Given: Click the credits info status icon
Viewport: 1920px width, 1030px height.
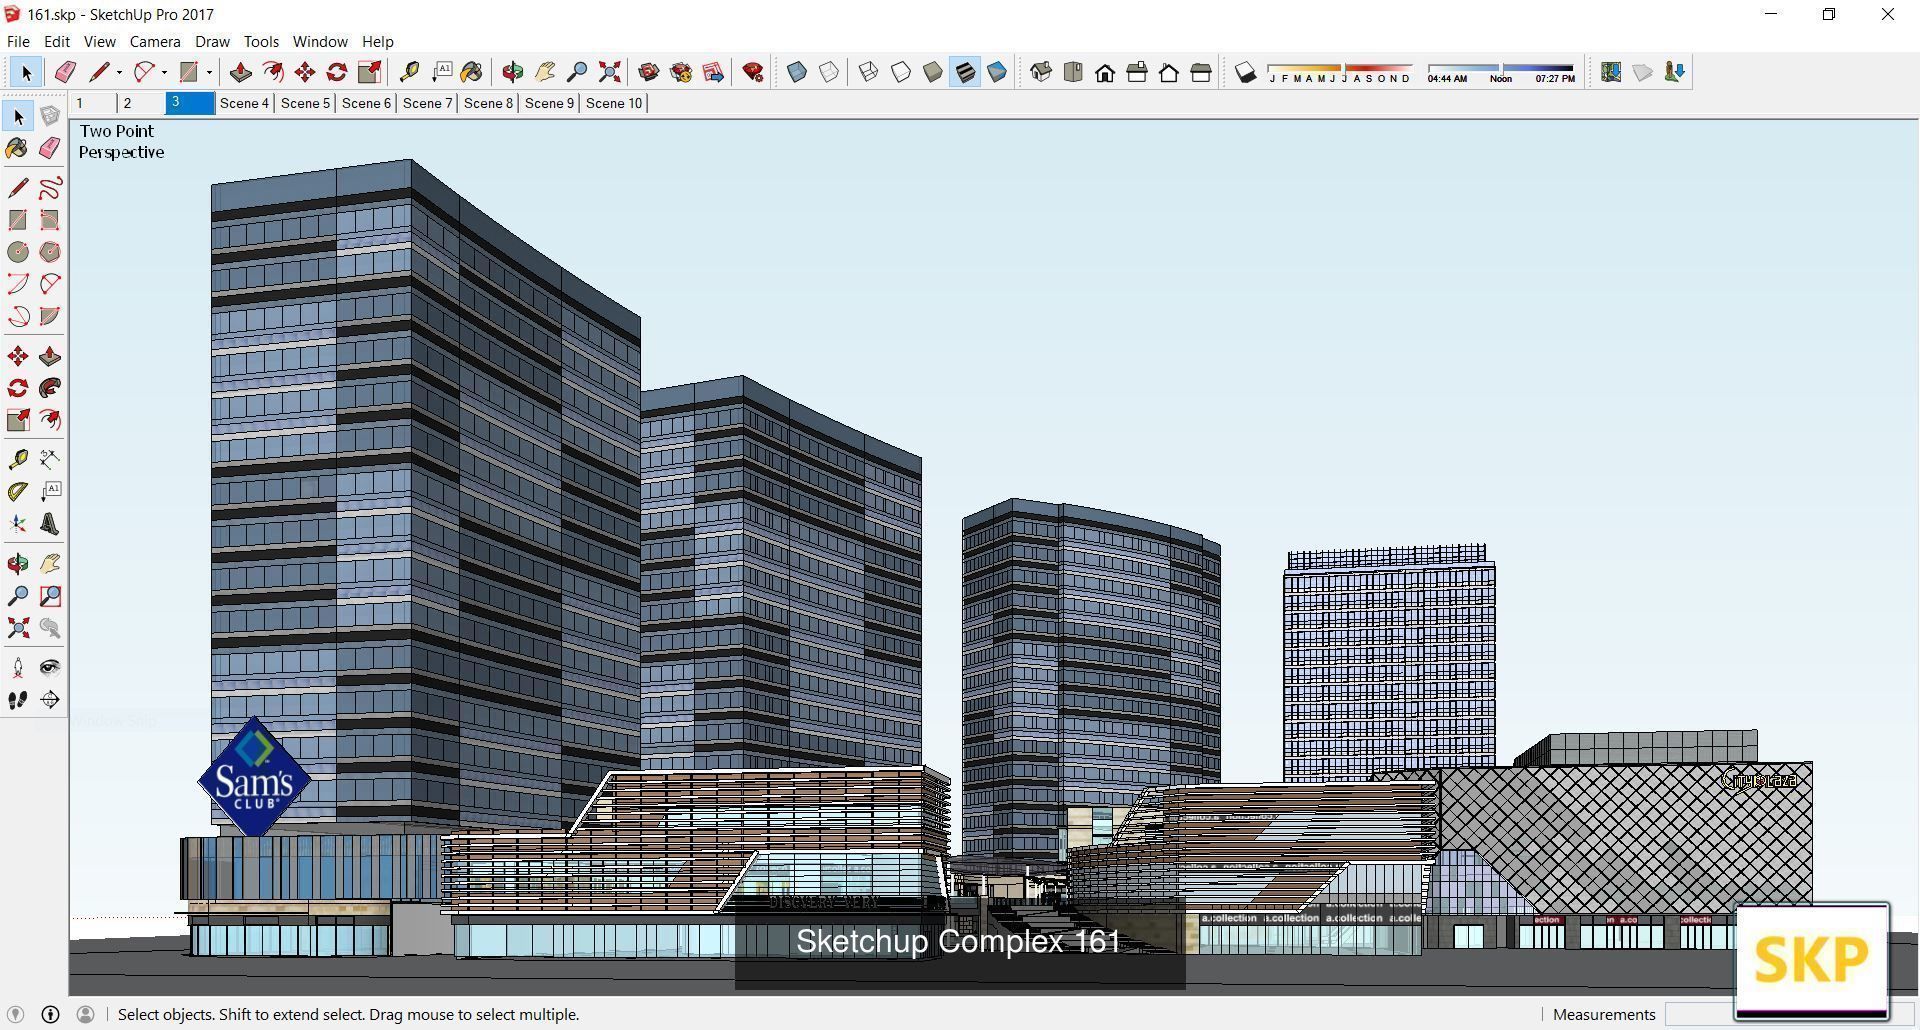Looking at the screenshot, I should click(x=50, y=1014).
